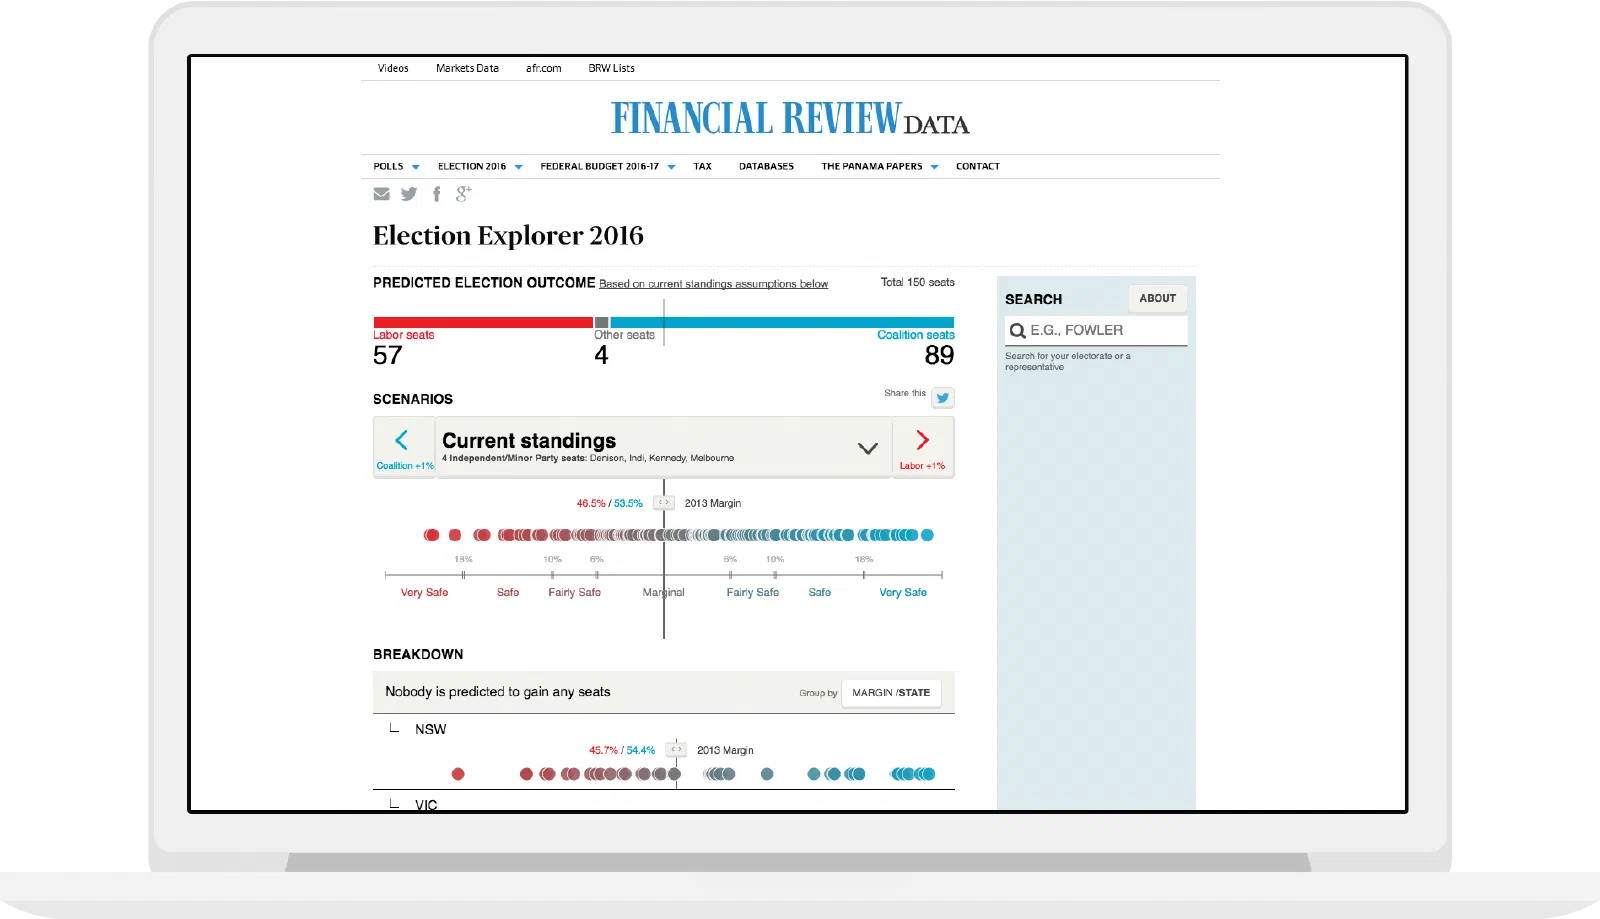Go to next scenario Labor +1%

(x=922, y=447)
